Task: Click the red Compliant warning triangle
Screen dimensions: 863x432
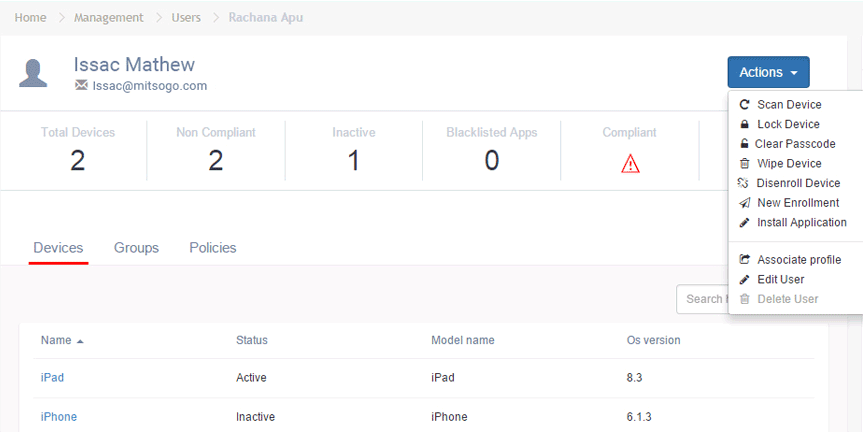Action: tap(630, 163)
